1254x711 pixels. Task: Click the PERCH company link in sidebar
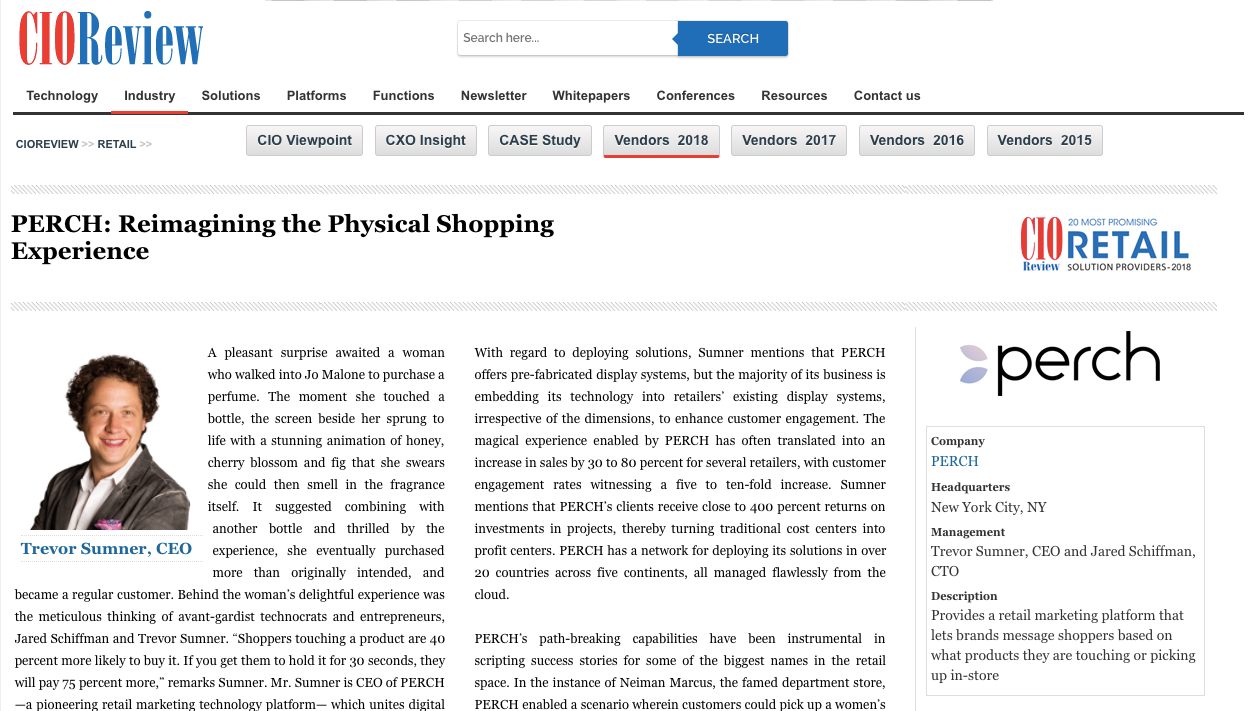click(955, 461)
